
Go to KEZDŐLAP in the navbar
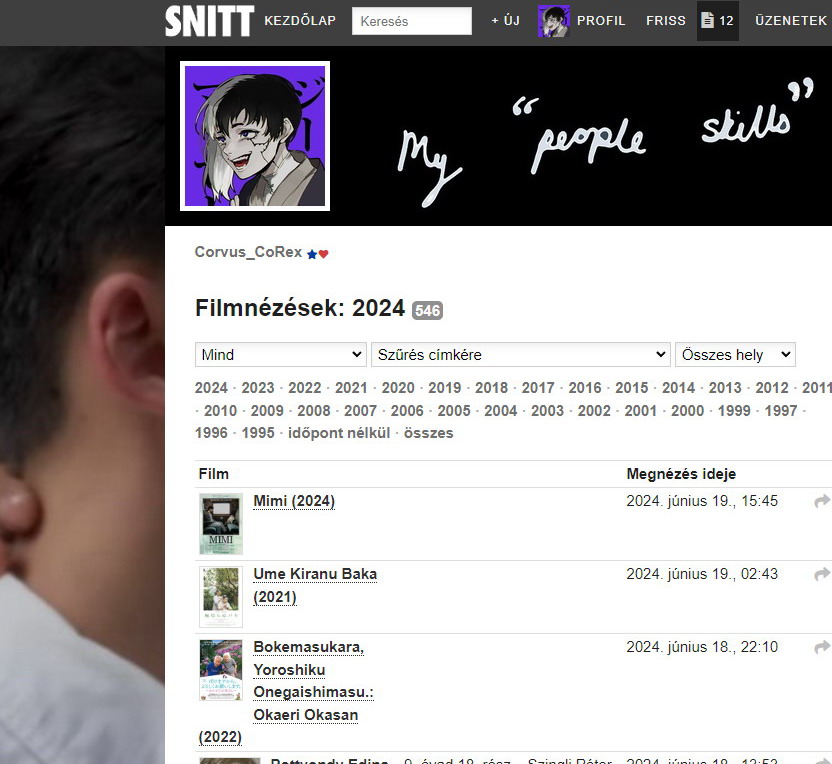click(x=300, y=21)
